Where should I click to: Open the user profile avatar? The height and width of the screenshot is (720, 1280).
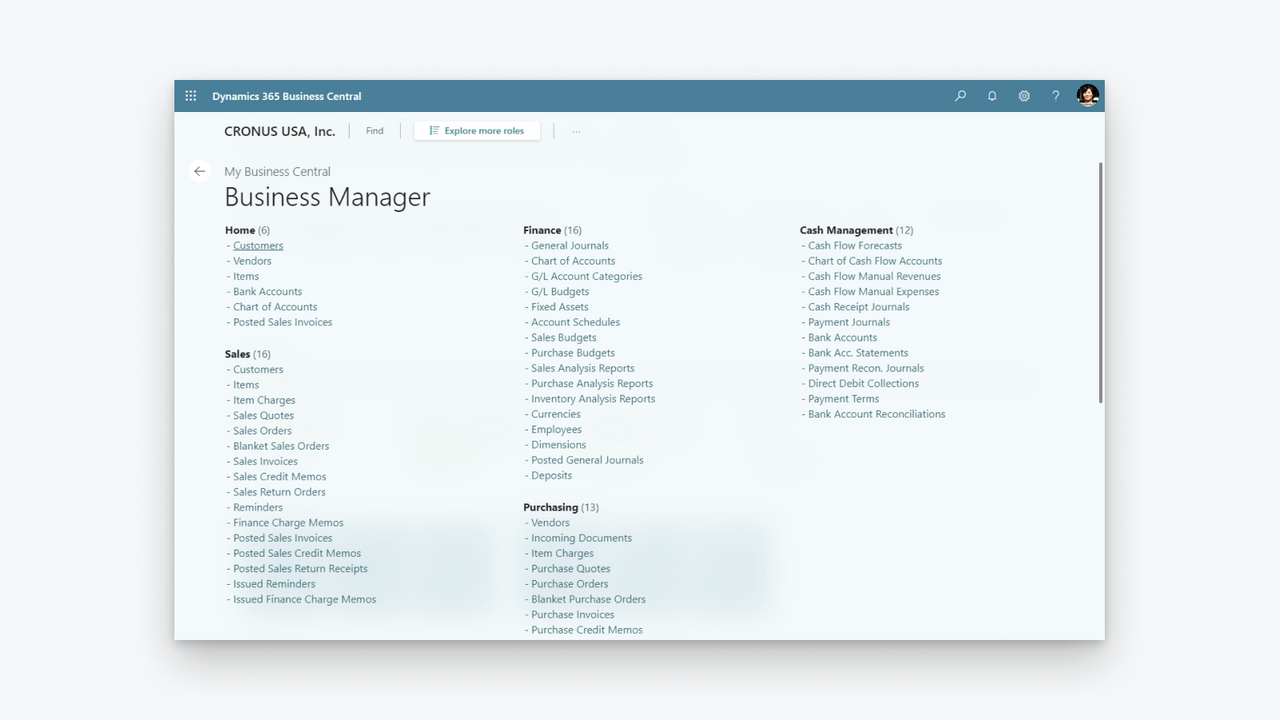tap(1088, 96)
